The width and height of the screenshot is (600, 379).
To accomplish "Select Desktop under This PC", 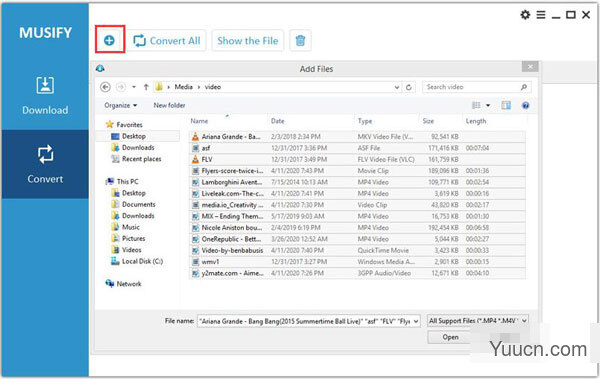I will pos(128,193).
